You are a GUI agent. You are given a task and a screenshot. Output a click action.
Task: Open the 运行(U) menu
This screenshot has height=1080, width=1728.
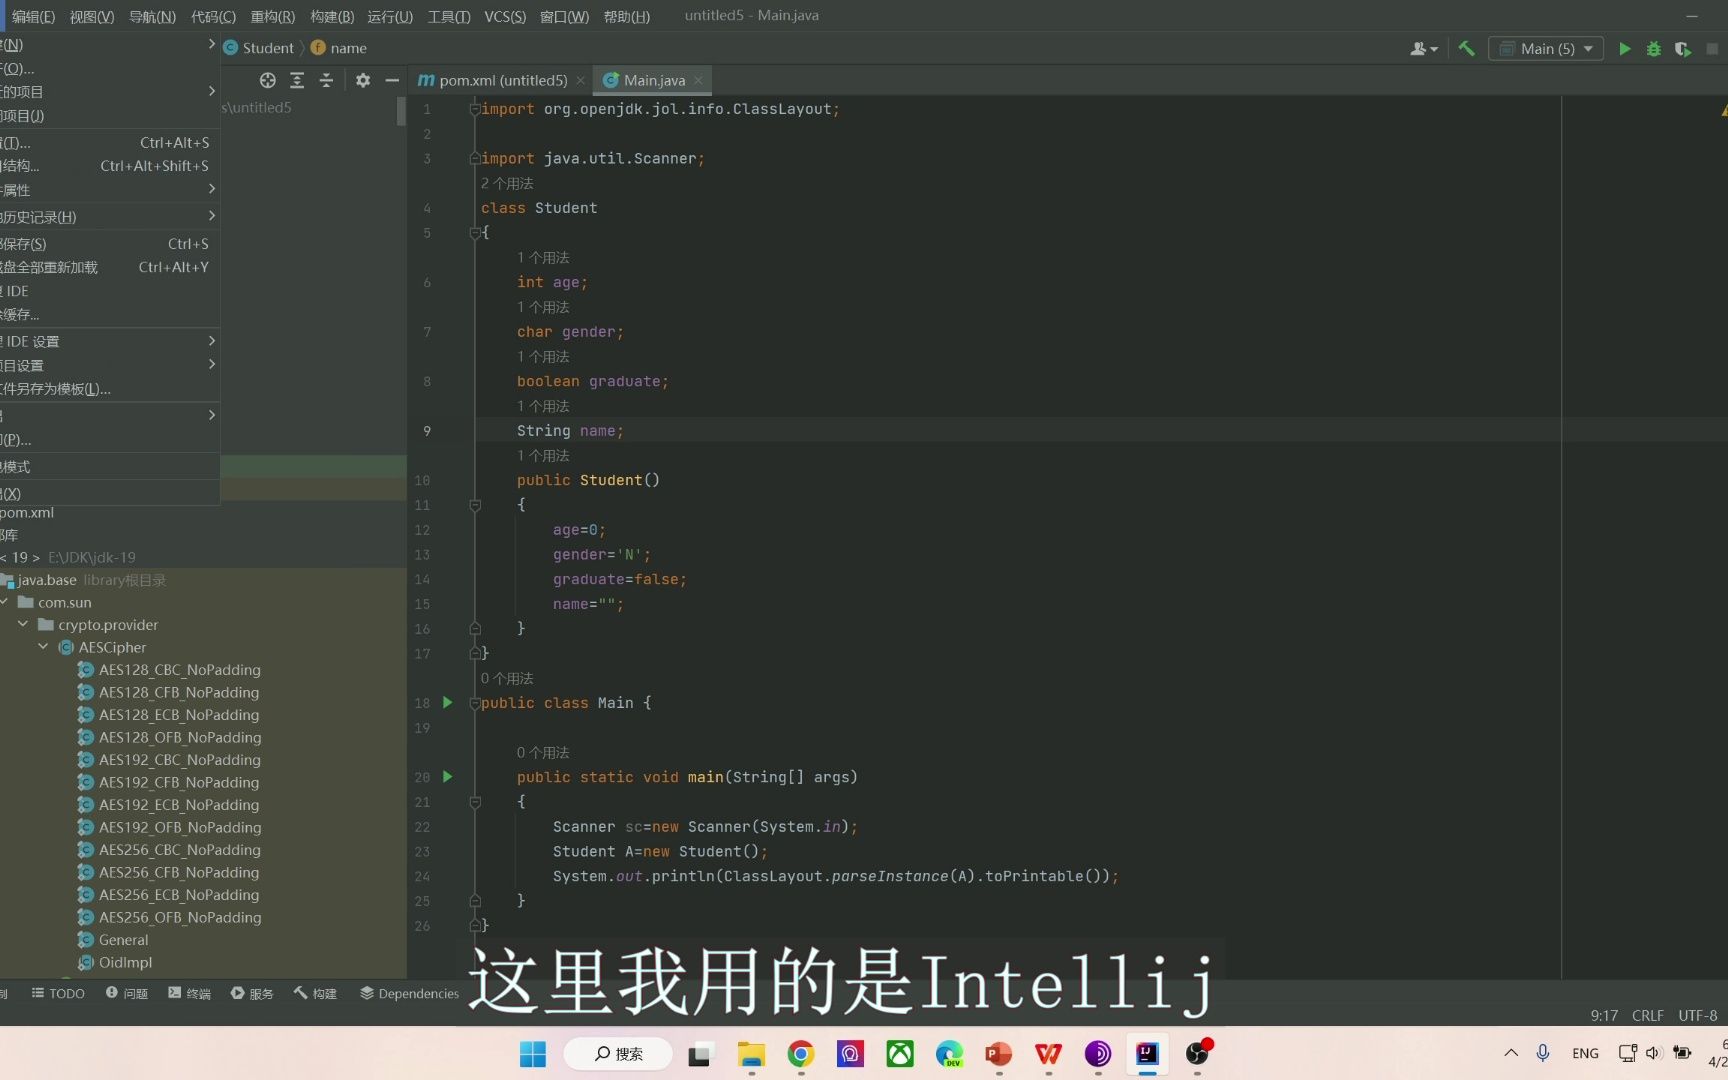tap(389, 16)
